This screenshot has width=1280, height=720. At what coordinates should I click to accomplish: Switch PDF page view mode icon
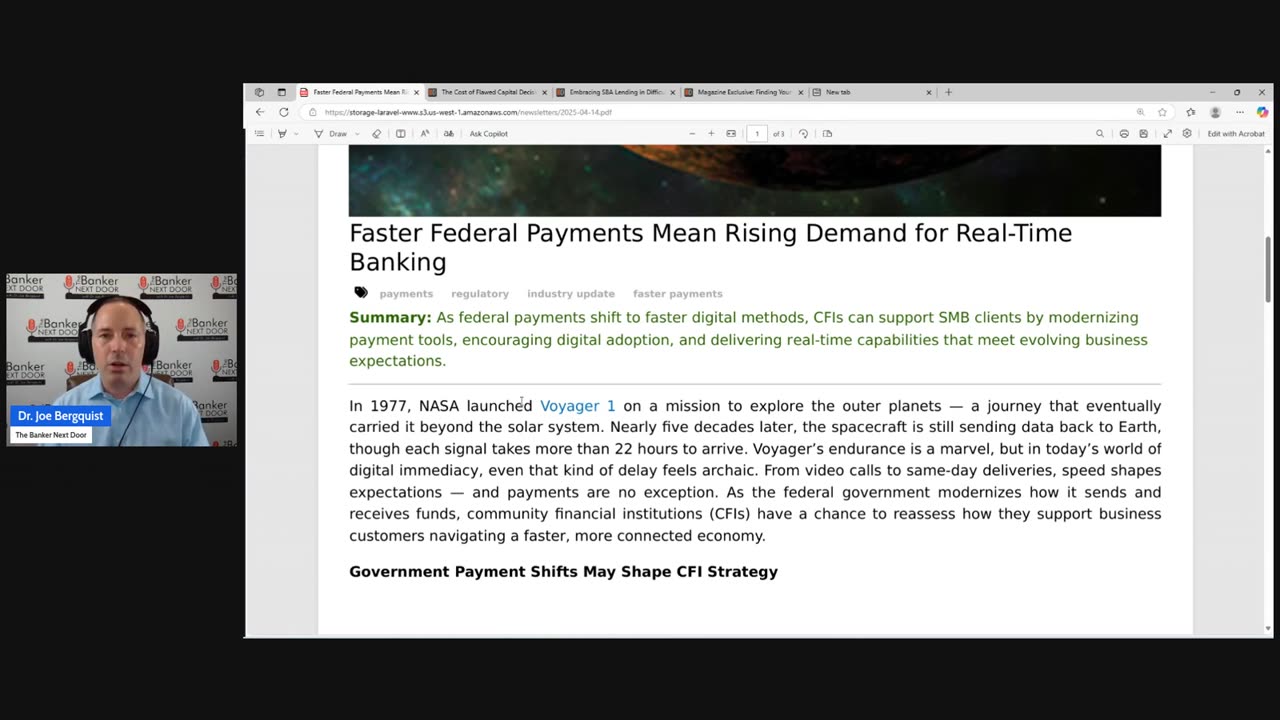click(x=827, y=133)
